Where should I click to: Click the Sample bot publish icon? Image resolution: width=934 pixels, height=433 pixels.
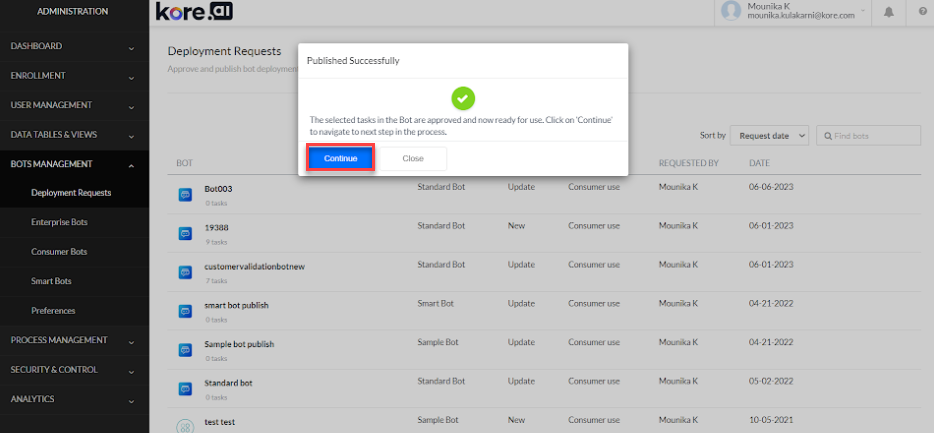coord(185,349)
